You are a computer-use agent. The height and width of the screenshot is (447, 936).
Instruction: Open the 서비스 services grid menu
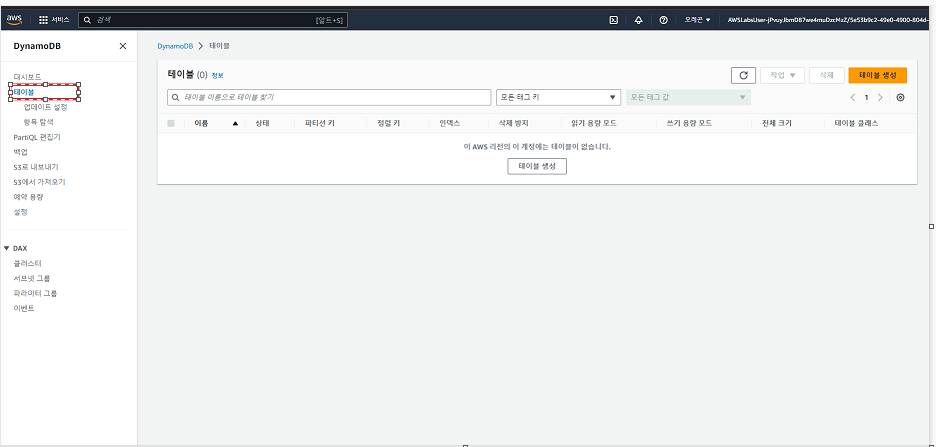[54, 20]
